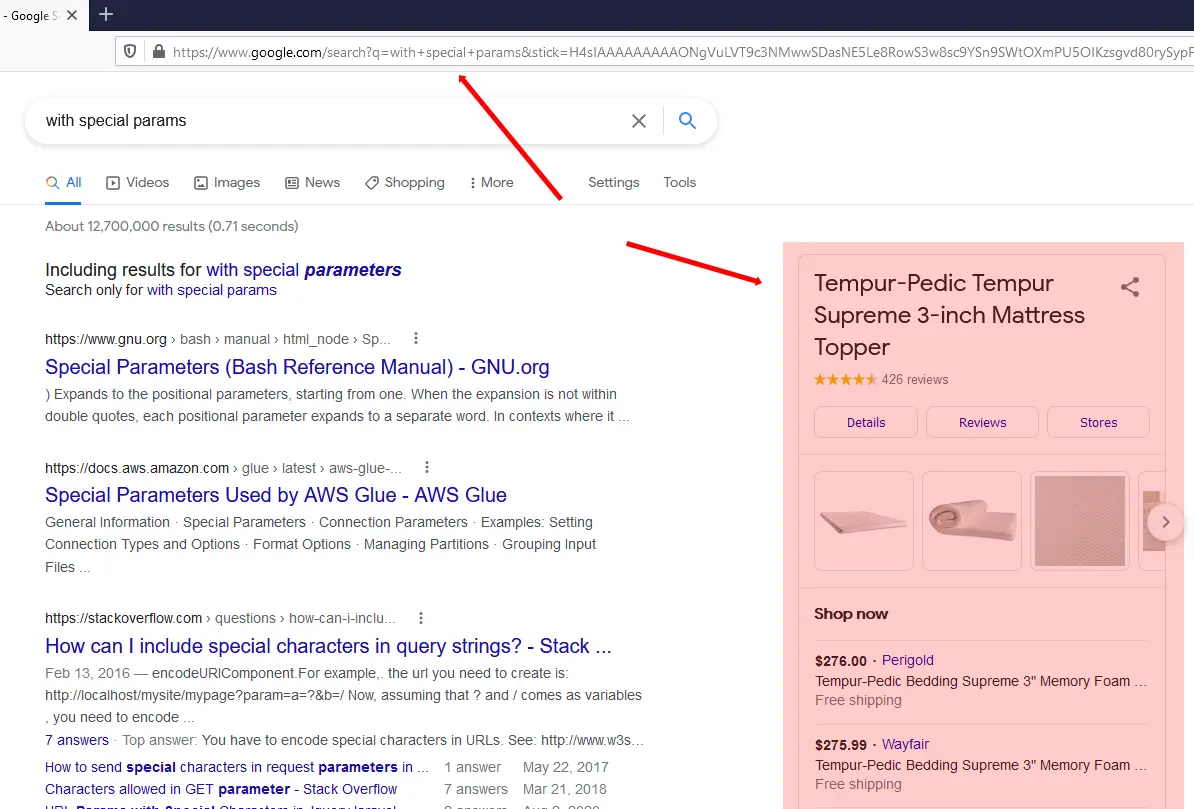Click the next arrow on product images

pos(1165,521)
